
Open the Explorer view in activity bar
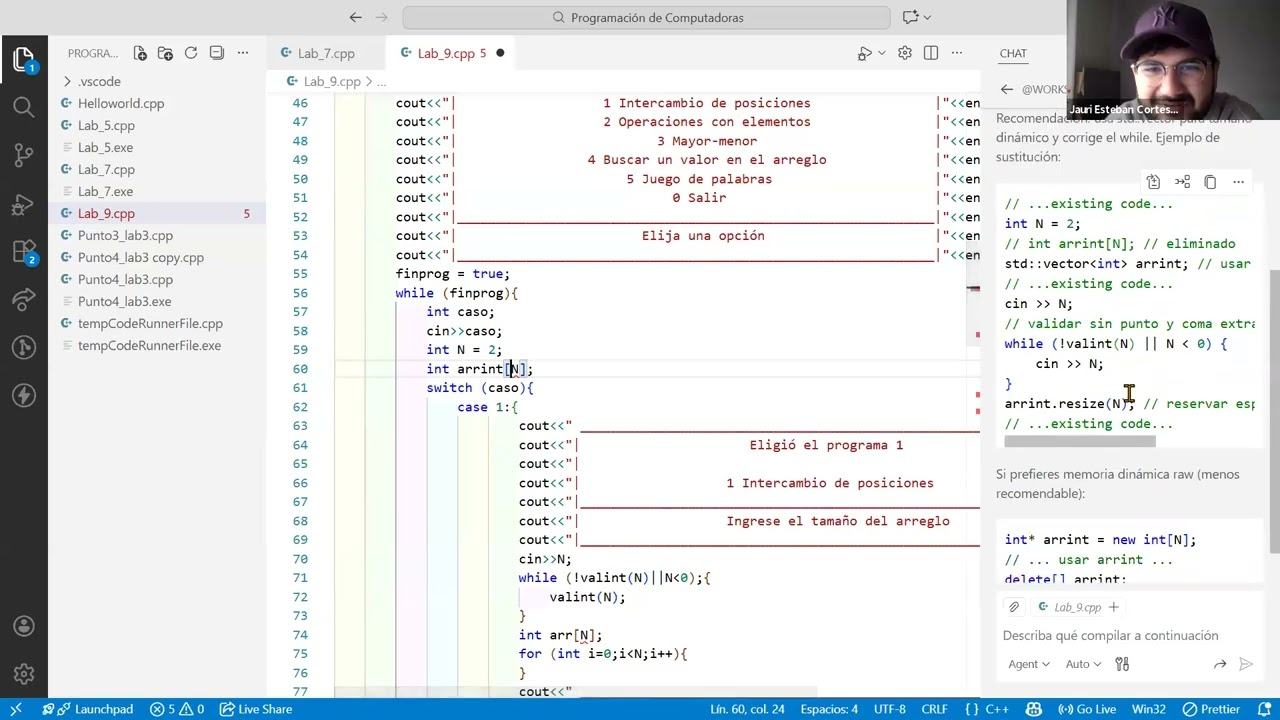coord(24,60)
